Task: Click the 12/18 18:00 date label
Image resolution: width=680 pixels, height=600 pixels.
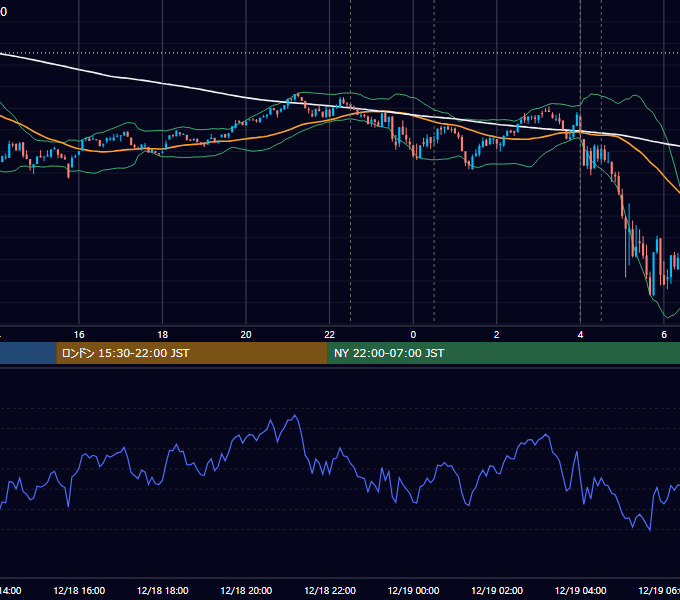Action: point(163,590)
